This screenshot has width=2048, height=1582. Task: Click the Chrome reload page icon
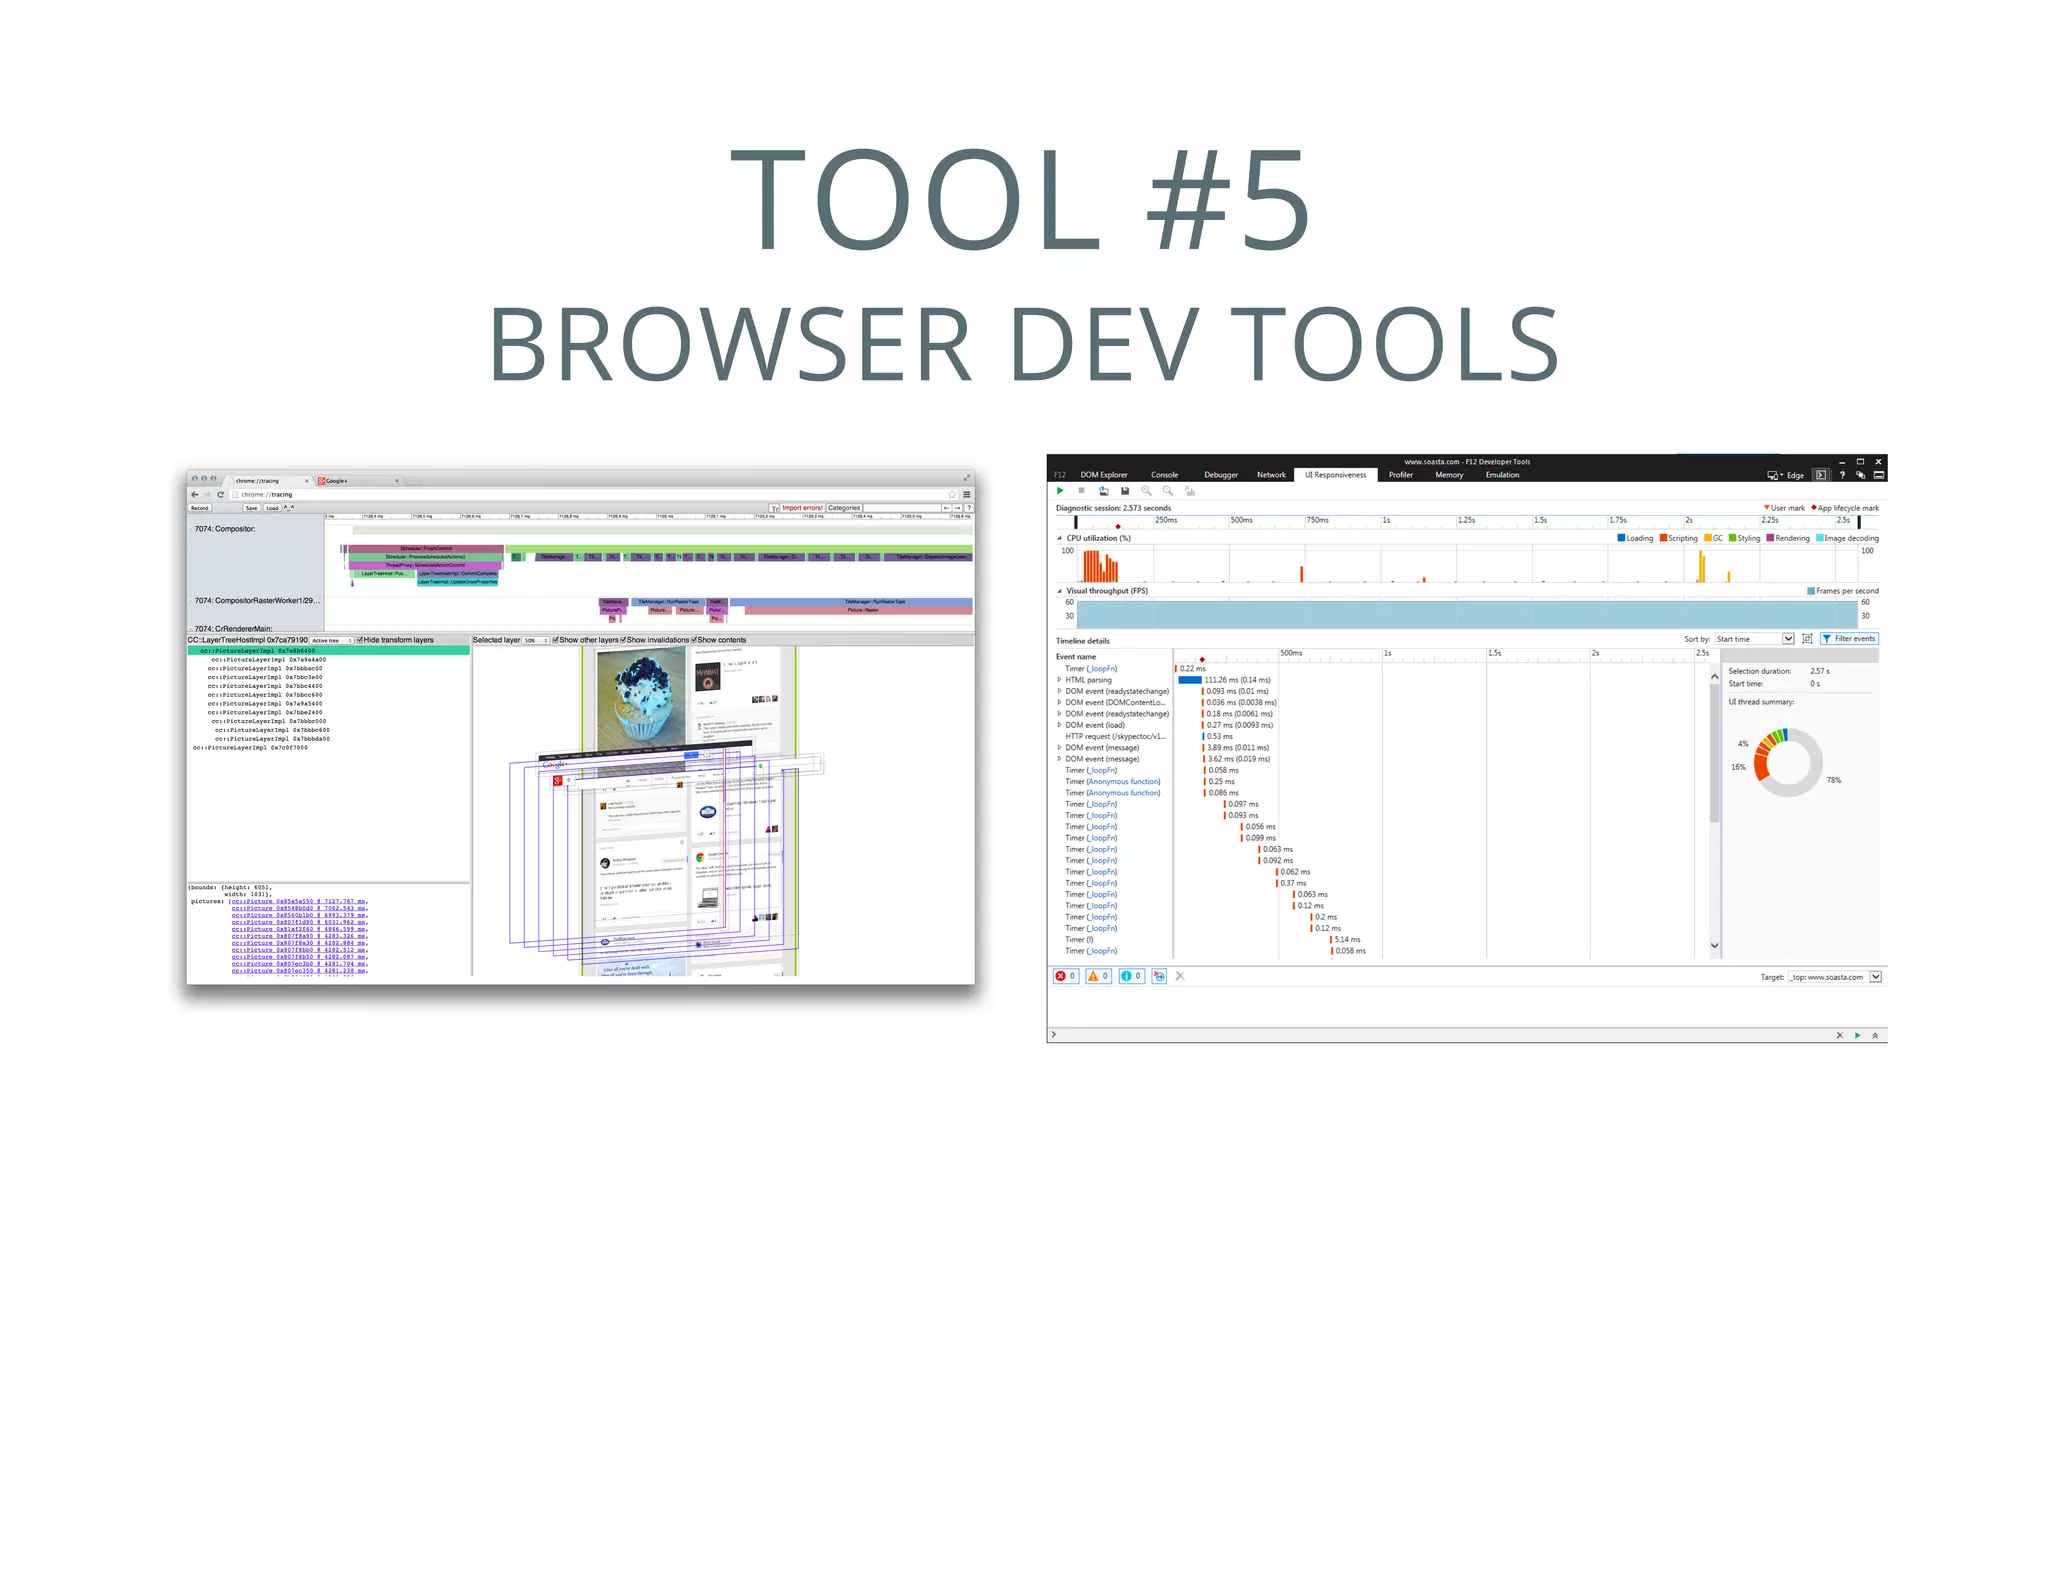(220, 494)
